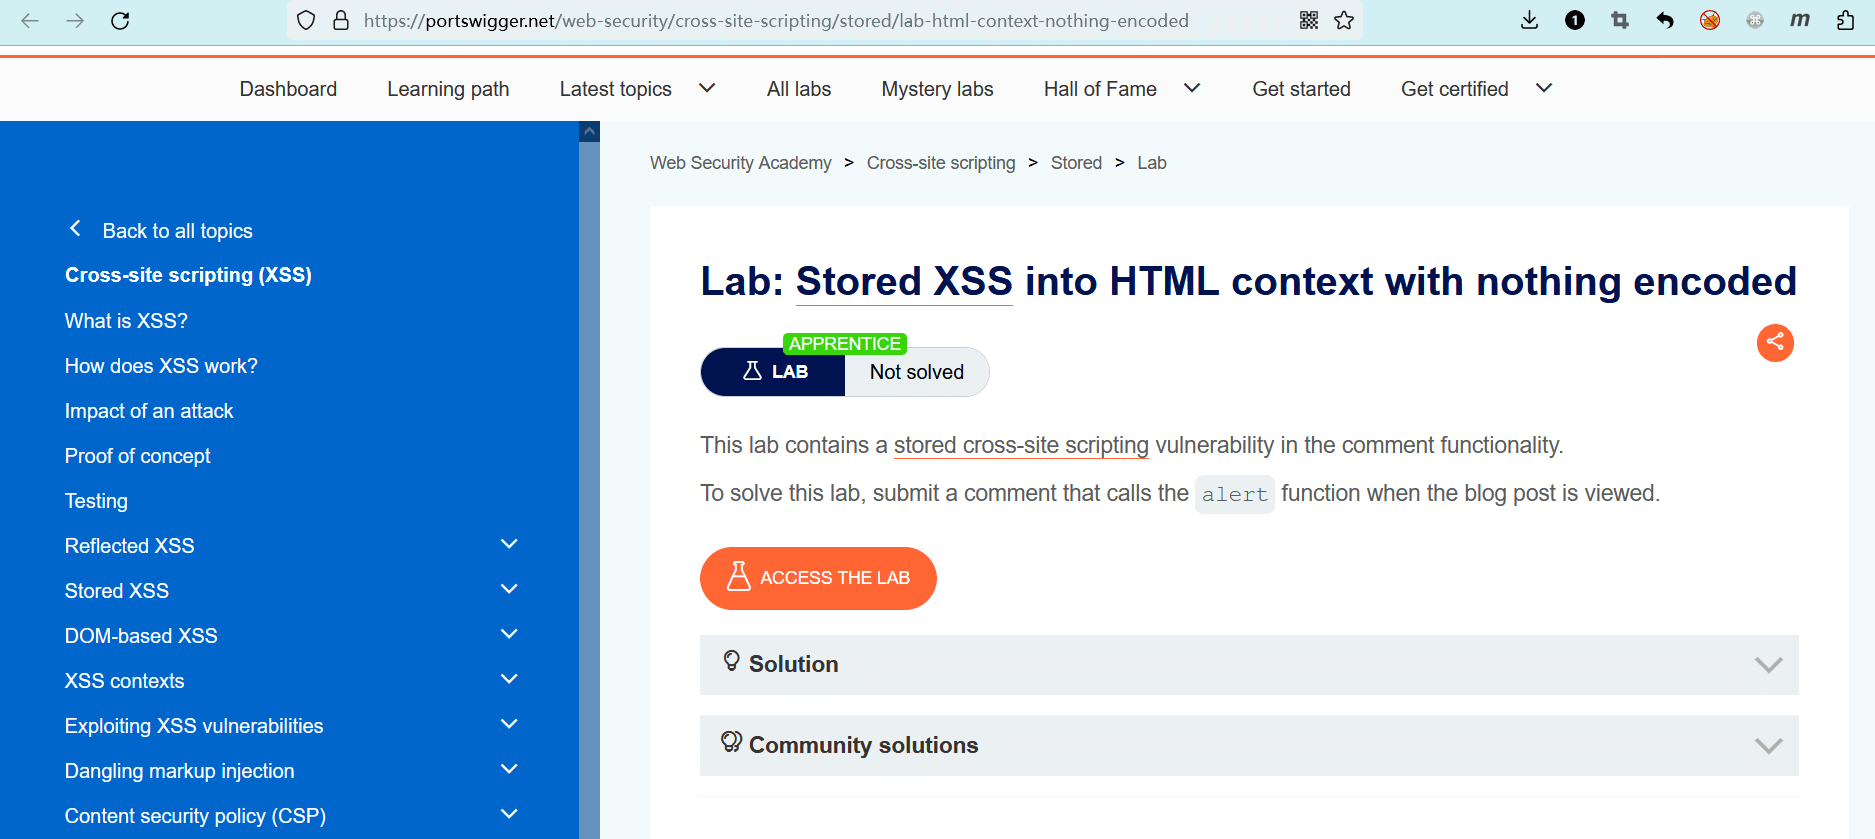
Task: Click the address bar URL field
Action: (x=776, y=21)
